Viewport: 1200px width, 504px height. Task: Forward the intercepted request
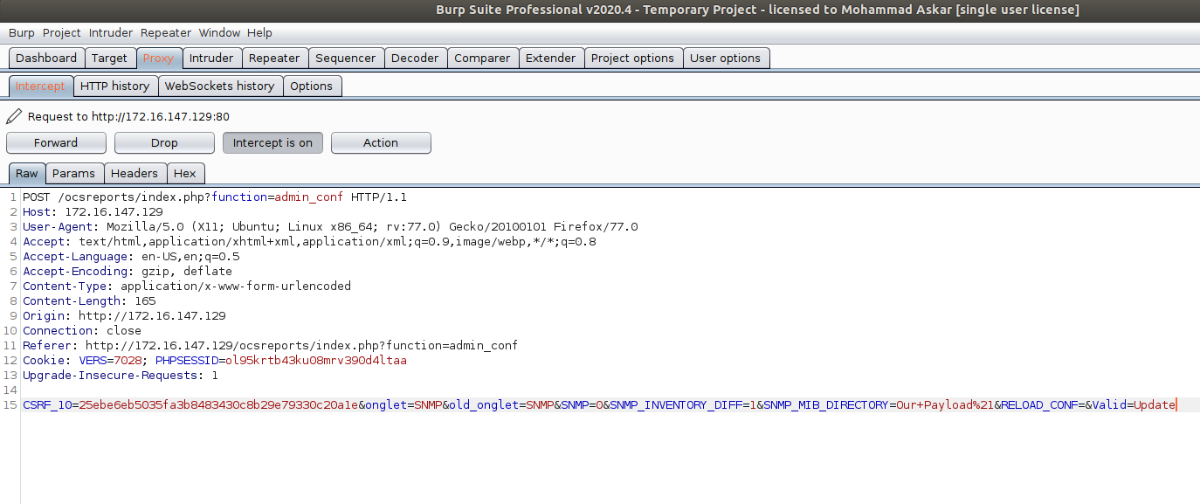(56, 143)
